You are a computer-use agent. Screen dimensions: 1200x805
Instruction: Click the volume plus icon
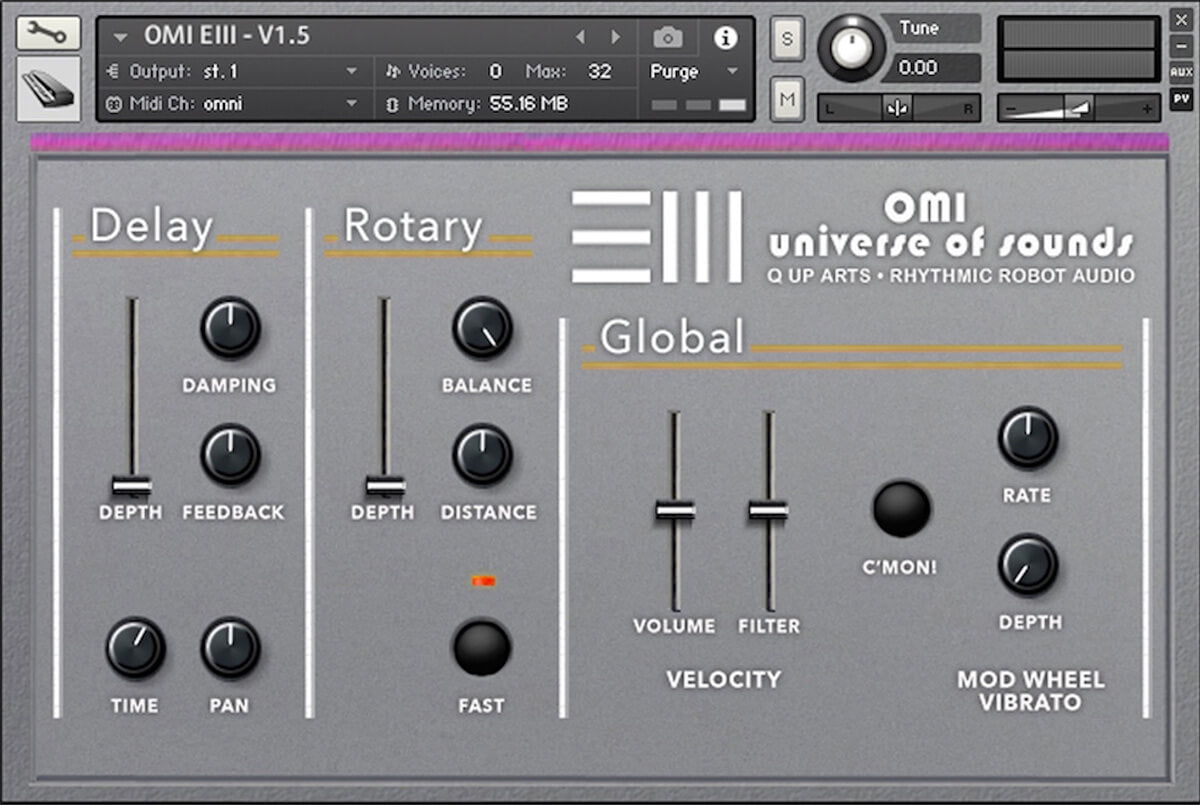(1146, 109)
